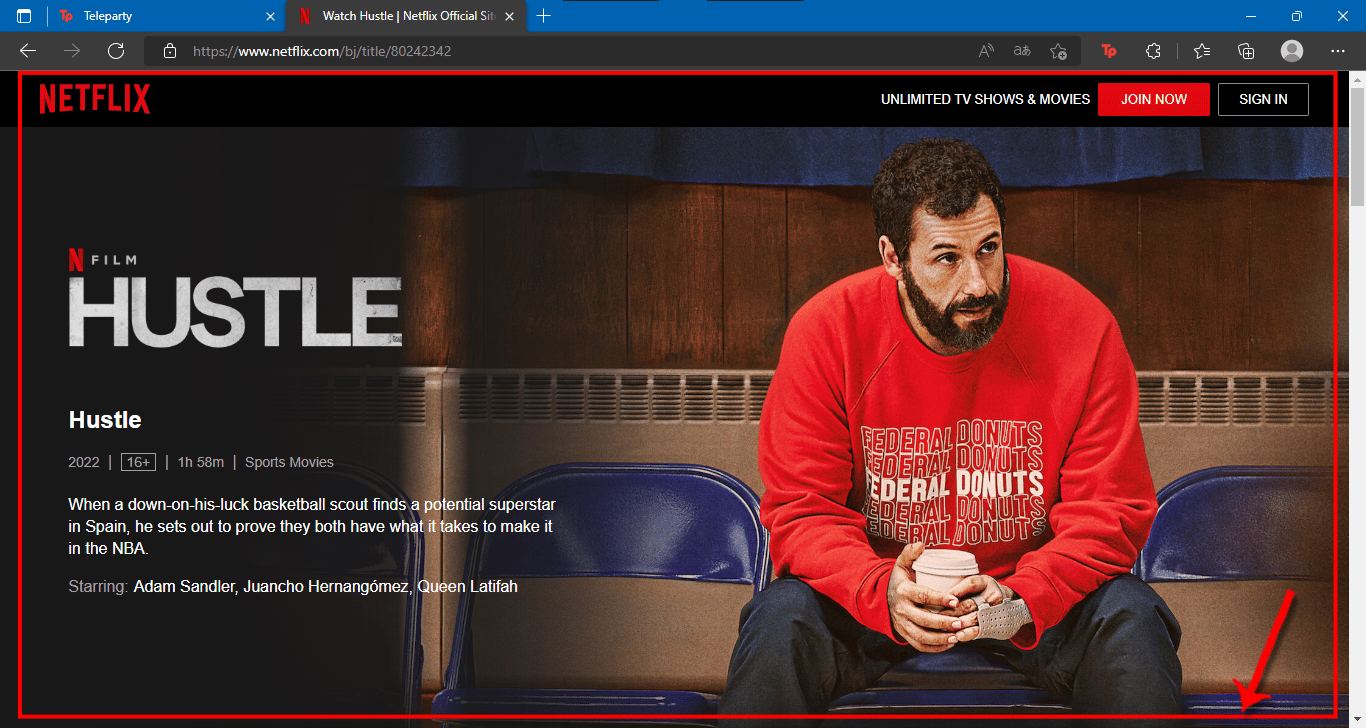Close the Watch Hustle Netflix tab
This screenshot has height=728, width=1366.
click(x=509, y=16)
